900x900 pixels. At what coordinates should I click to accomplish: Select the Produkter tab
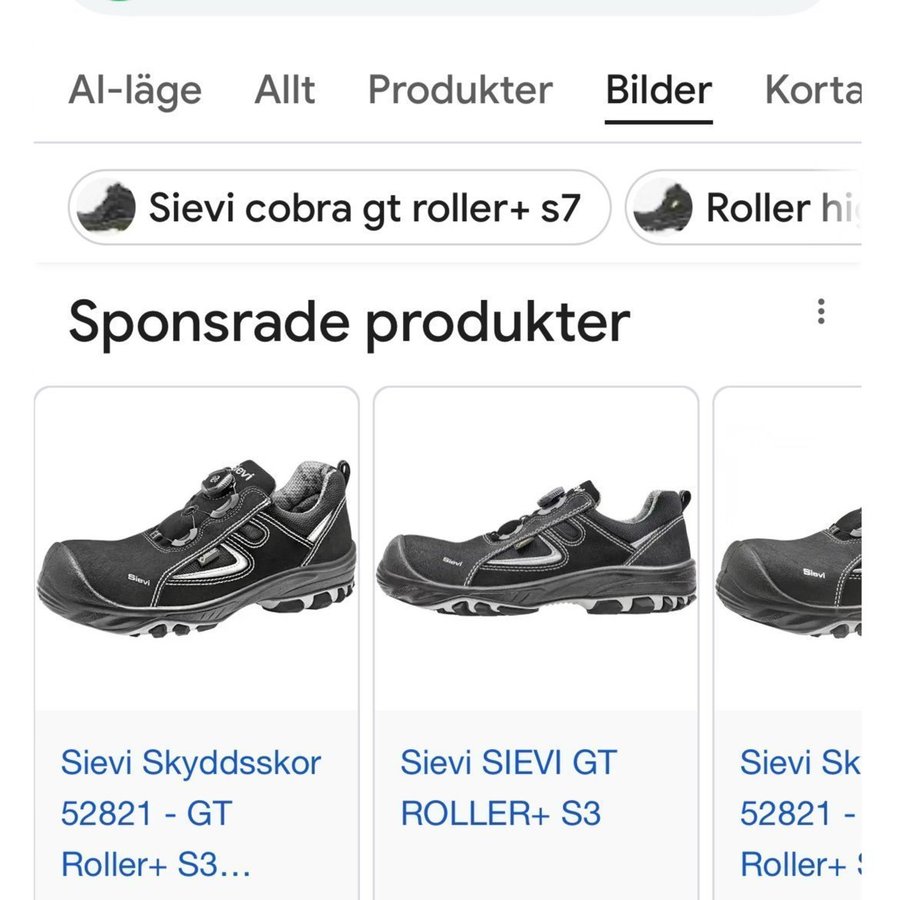point(460,90)
